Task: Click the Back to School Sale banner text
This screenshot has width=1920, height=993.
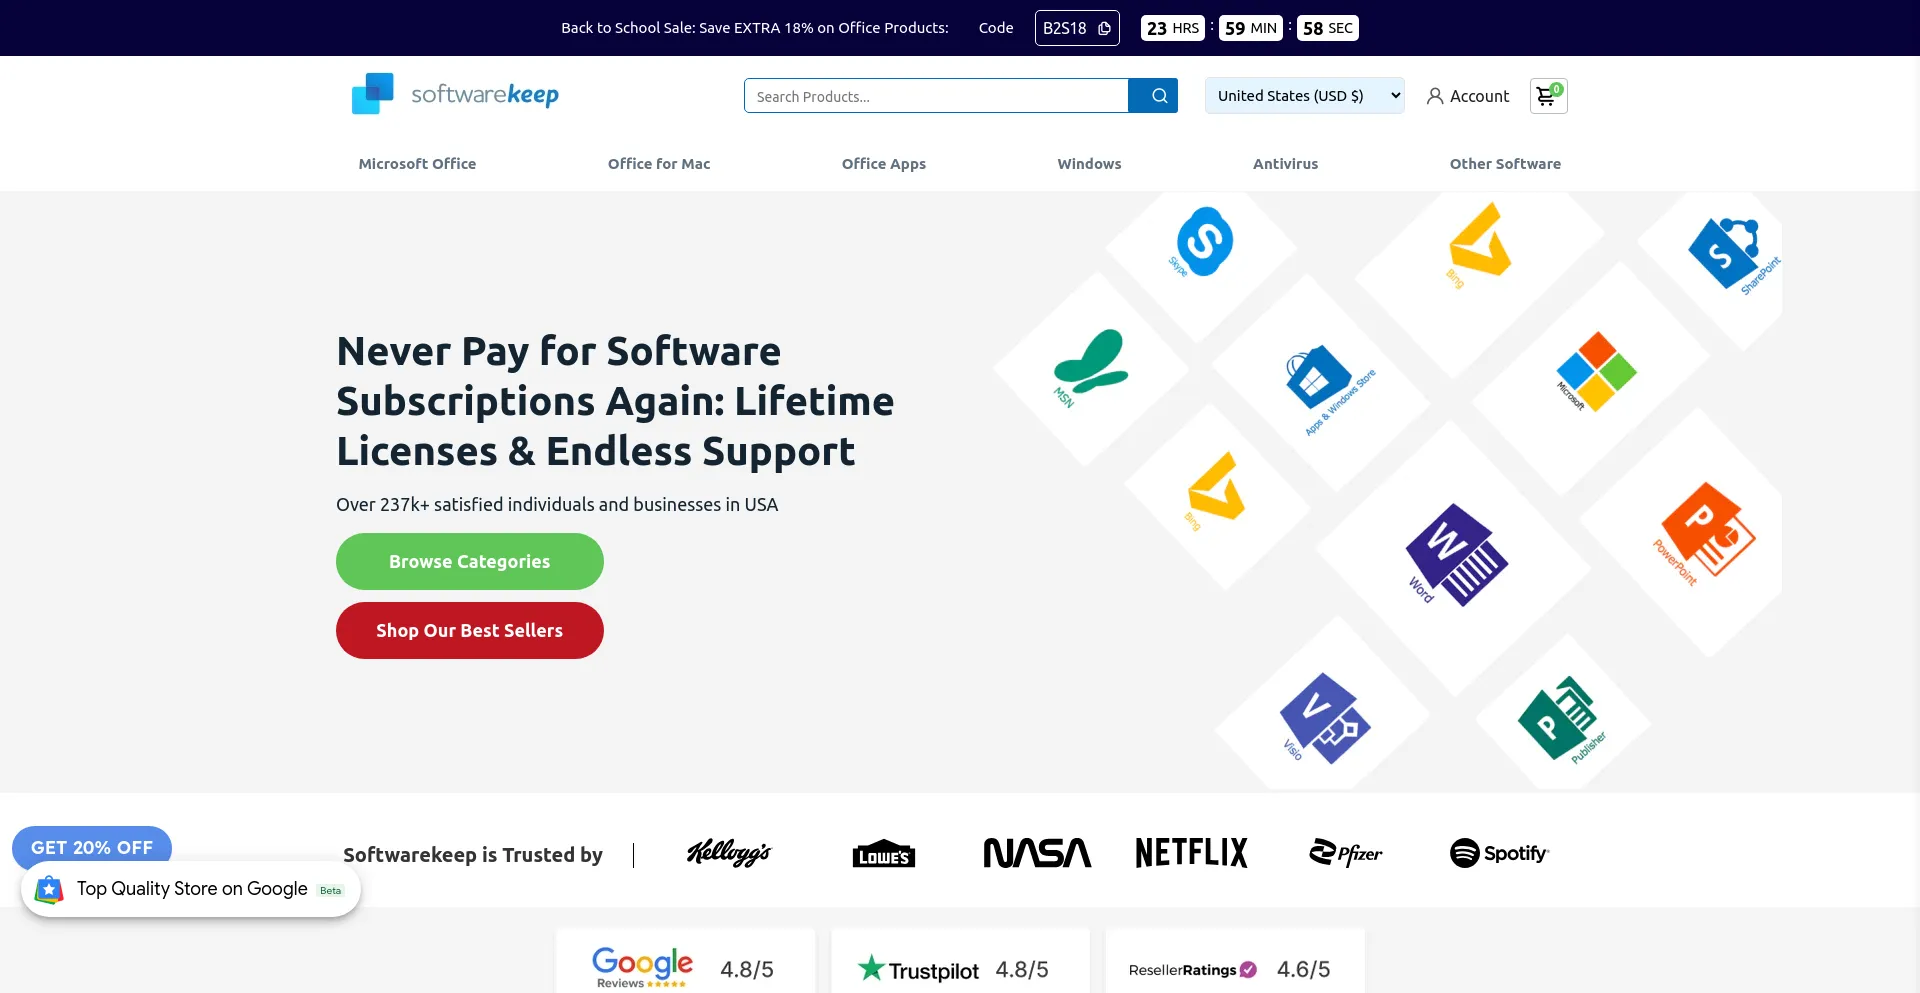Action: (754, 28)
